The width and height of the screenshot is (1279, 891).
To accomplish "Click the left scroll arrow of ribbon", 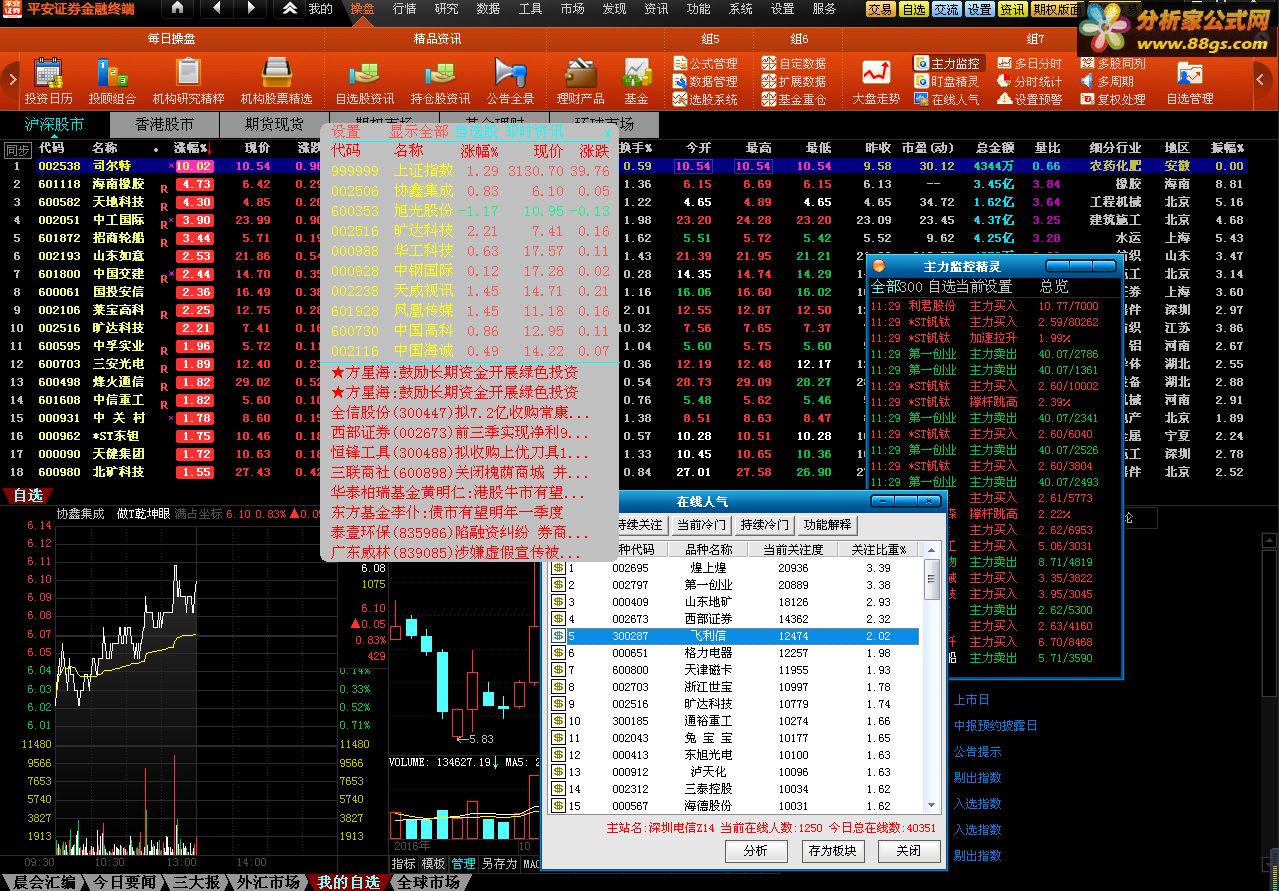I will (11, 80).
